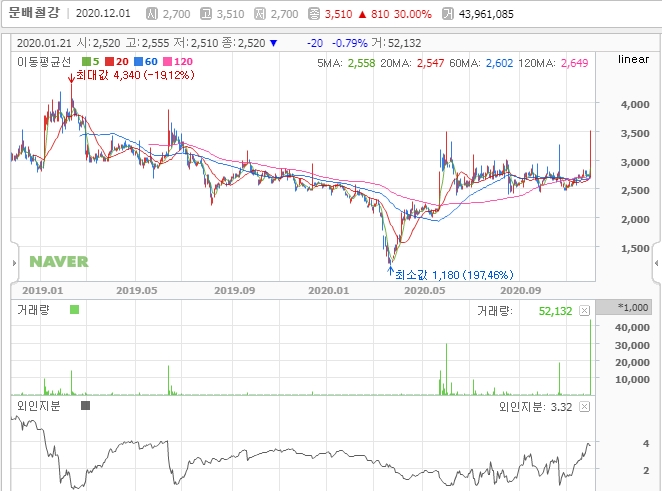Expand the left side panel arrow

point(14,263)
